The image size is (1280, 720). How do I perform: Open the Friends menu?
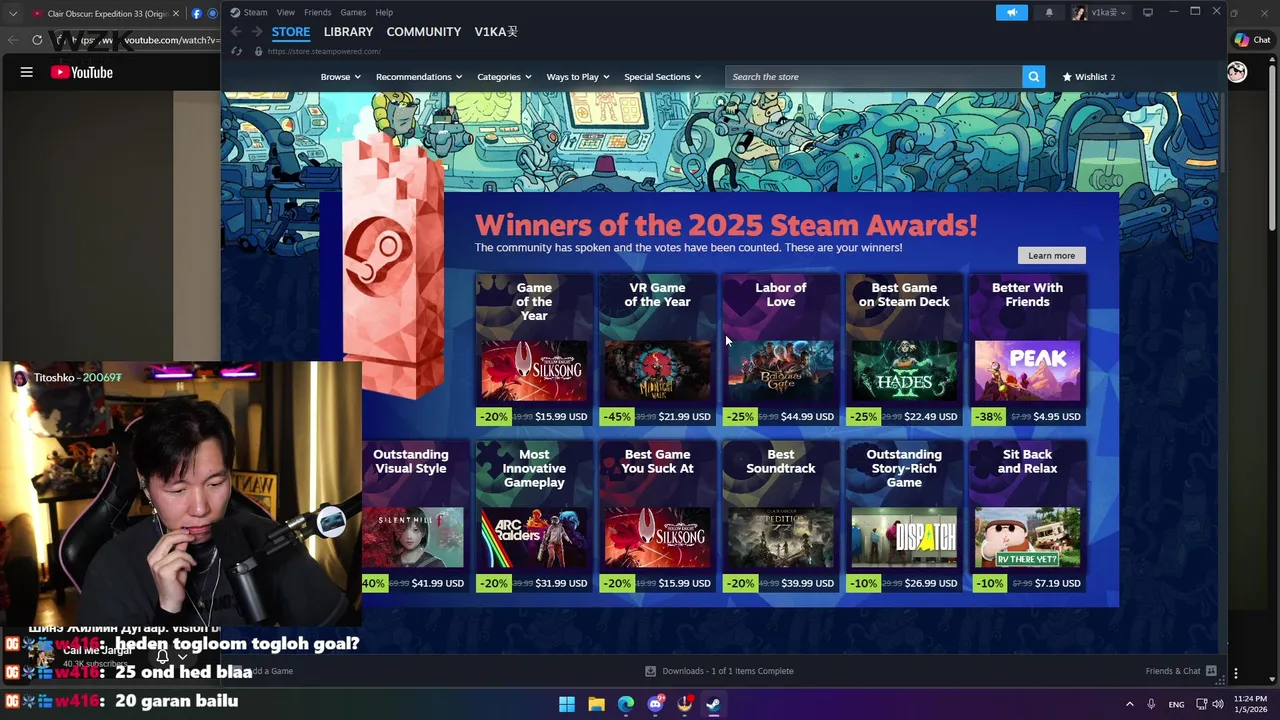pyautogui.click(x=317, y=12)
